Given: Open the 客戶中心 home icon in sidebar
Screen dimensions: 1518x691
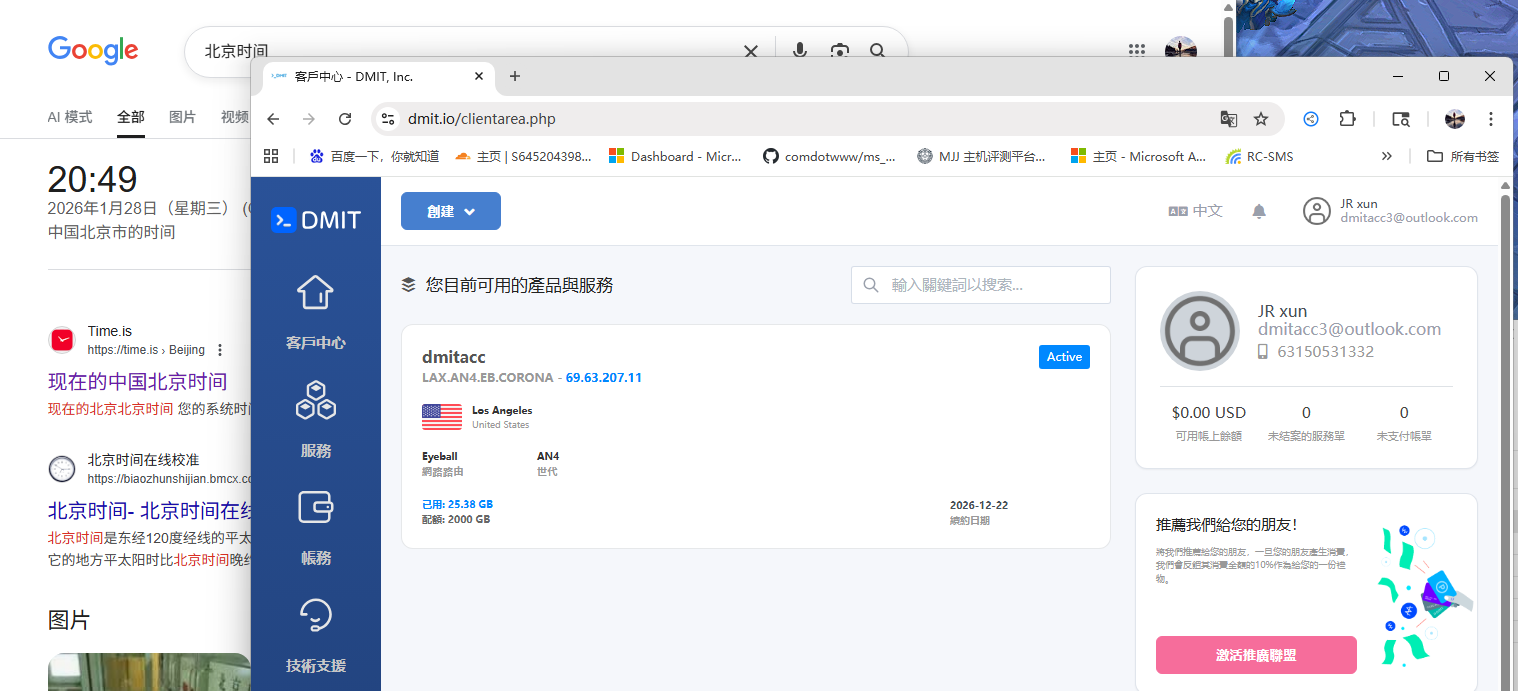Looking at the screenshot, I should click(315, 293).
